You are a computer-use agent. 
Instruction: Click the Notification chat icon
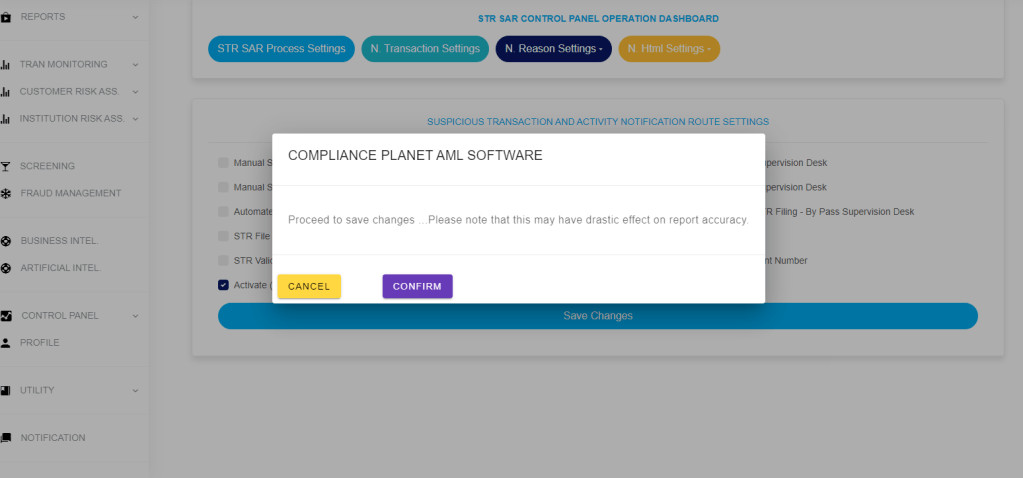6,438
